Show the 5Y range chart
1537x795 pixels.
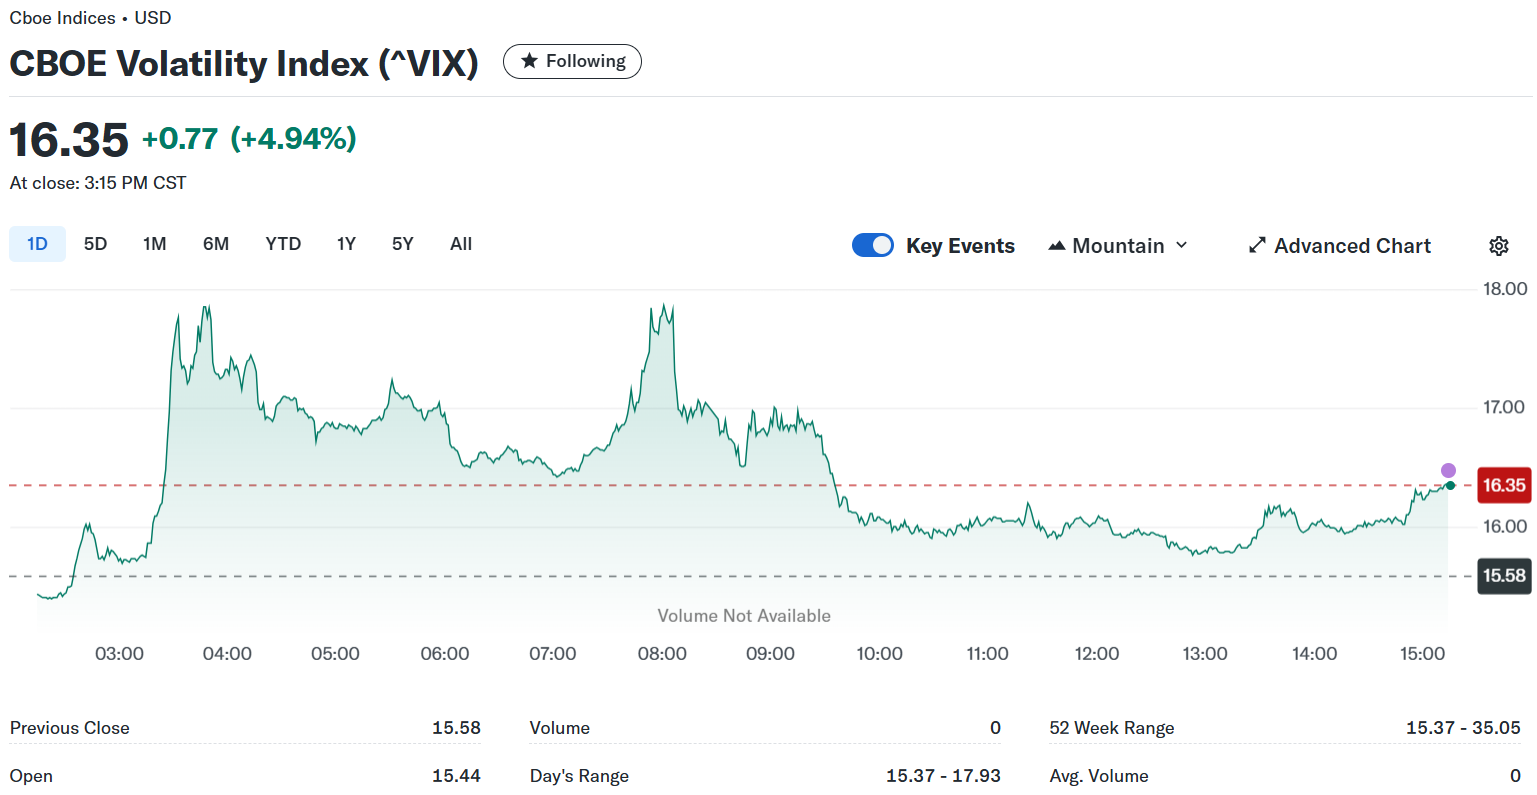402,244
